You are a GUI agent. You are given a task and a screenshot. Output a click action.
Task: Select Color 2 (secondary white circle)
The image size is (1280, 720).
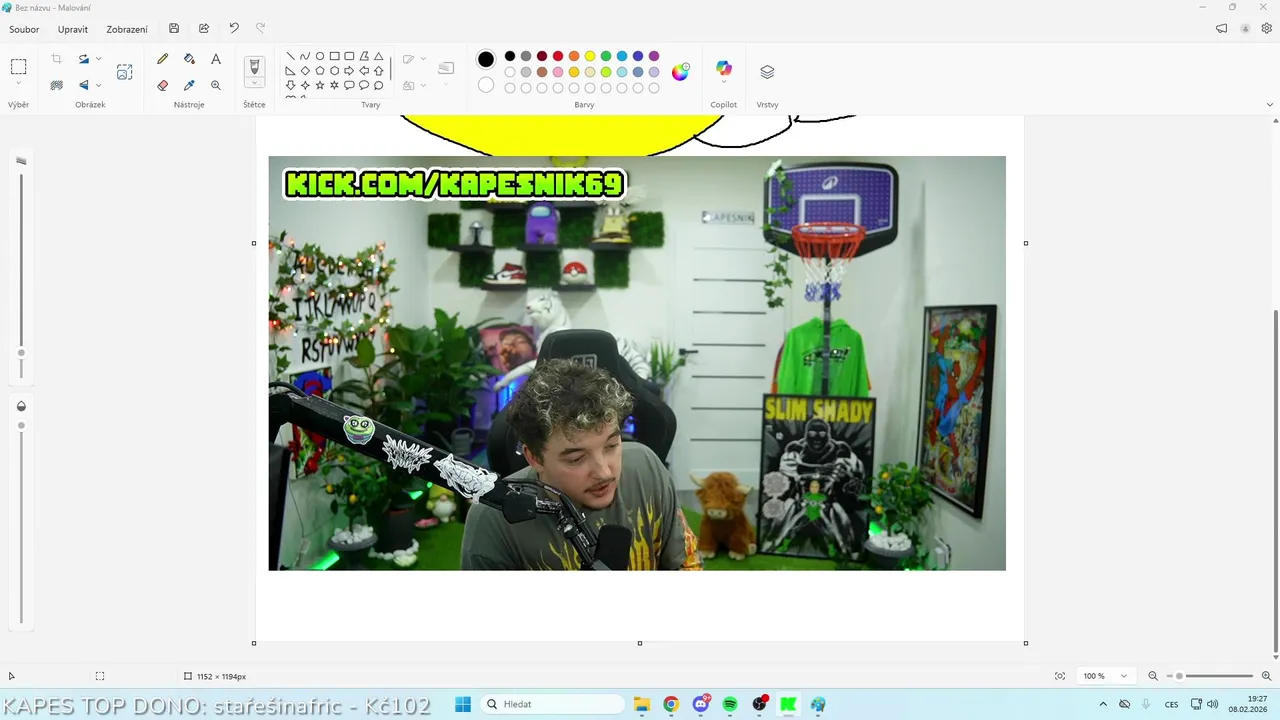pos(486,85)
